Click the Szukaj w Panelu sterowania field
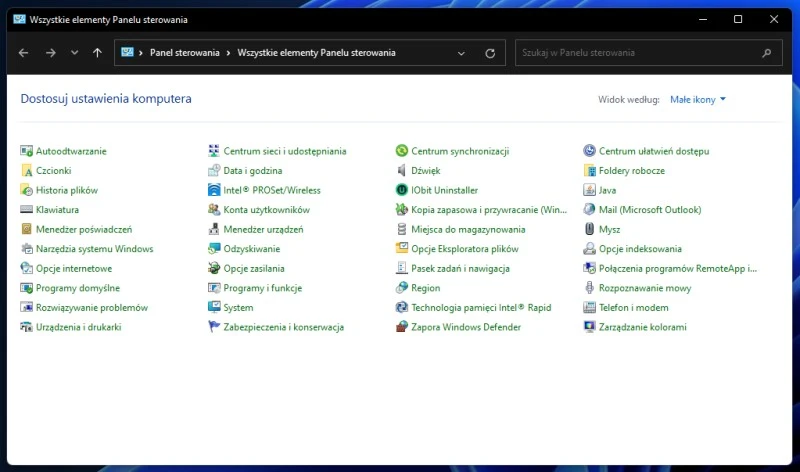Viewport: 800px width, 472px height. pos(638,53)
